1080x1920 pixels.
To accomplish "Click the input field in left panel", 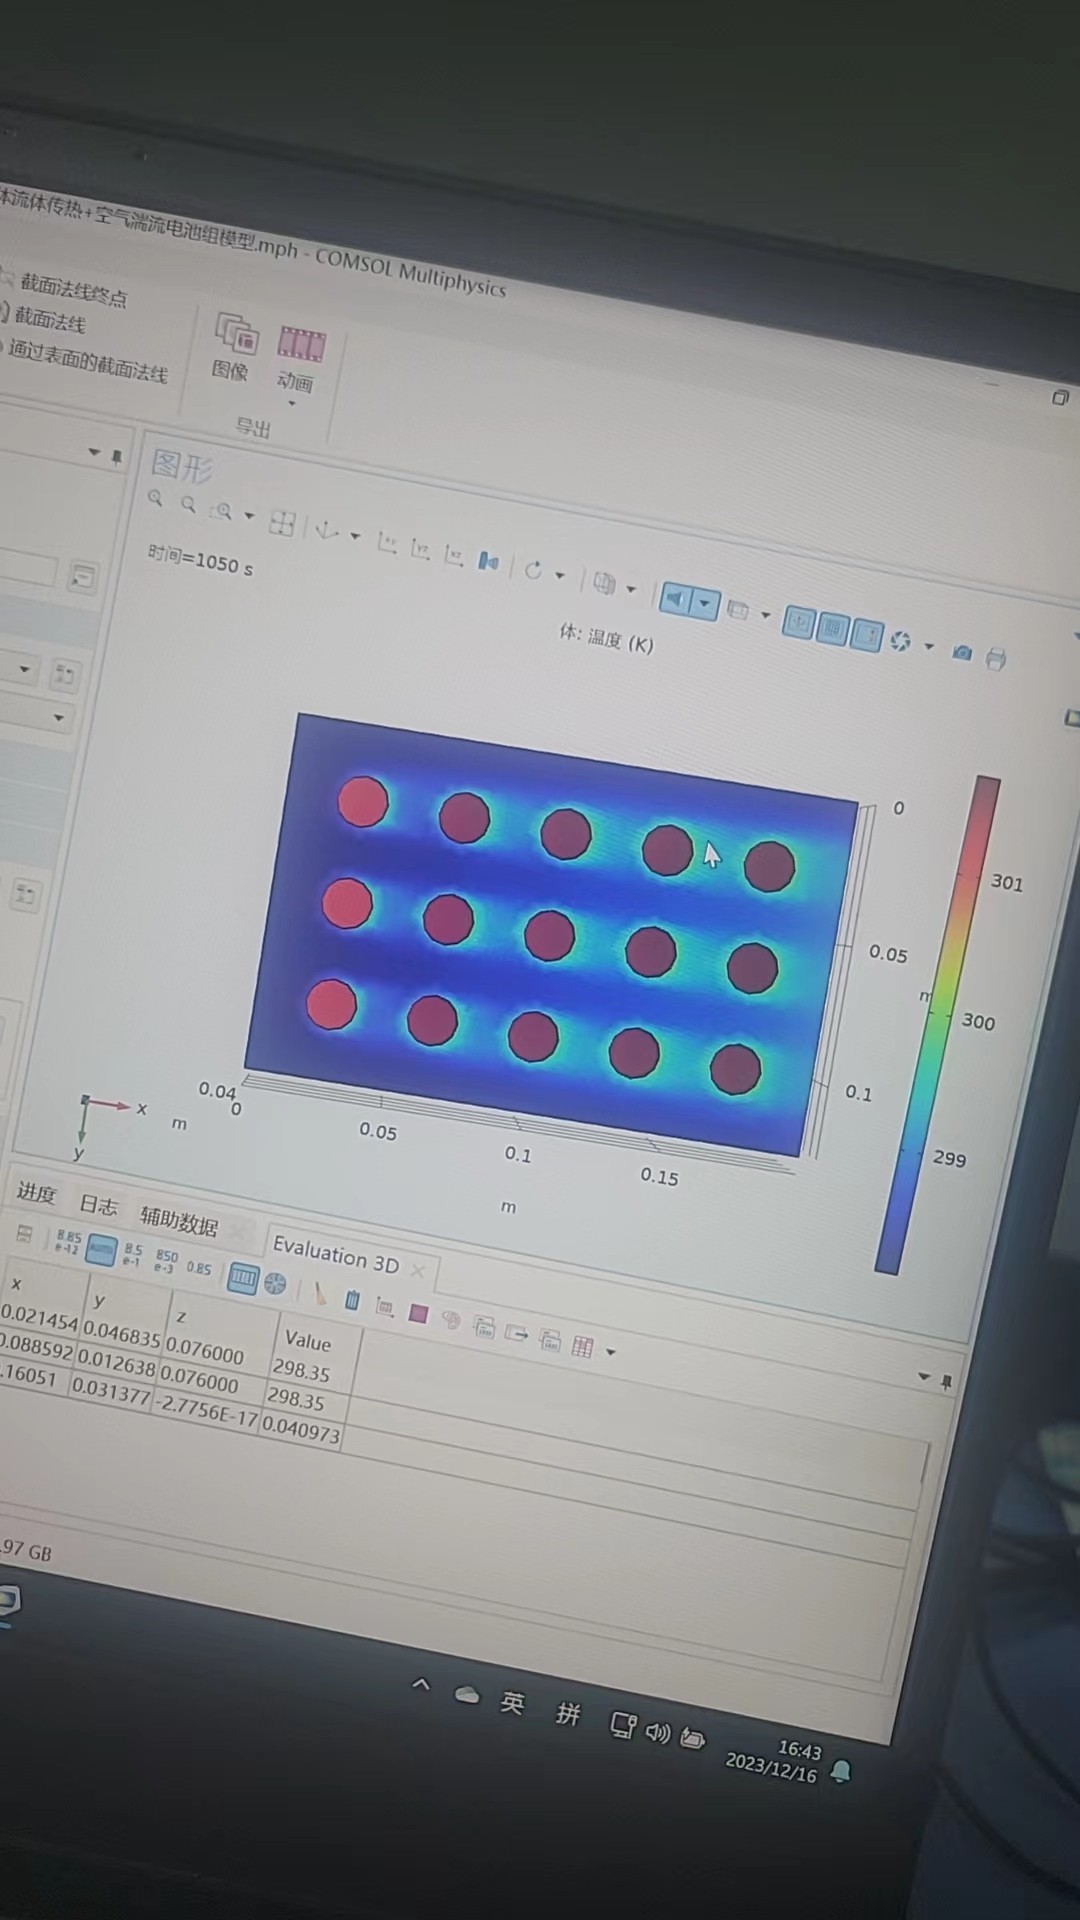I will click(x=28, y=568).
